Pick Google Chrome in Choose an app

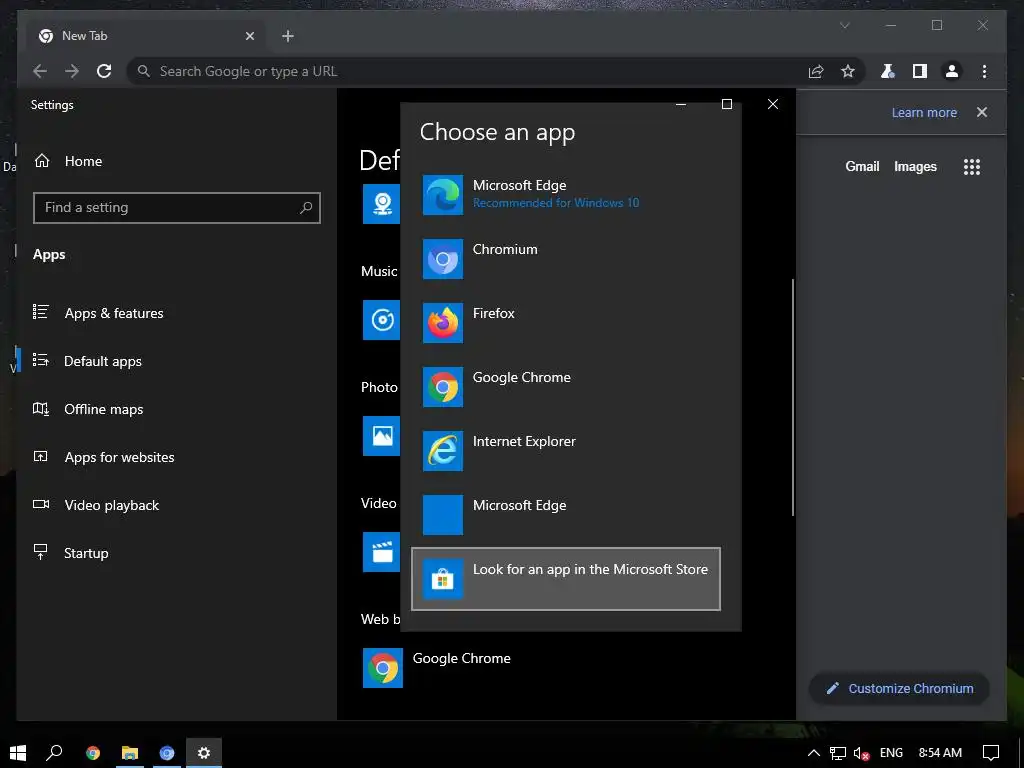(566, 387)
